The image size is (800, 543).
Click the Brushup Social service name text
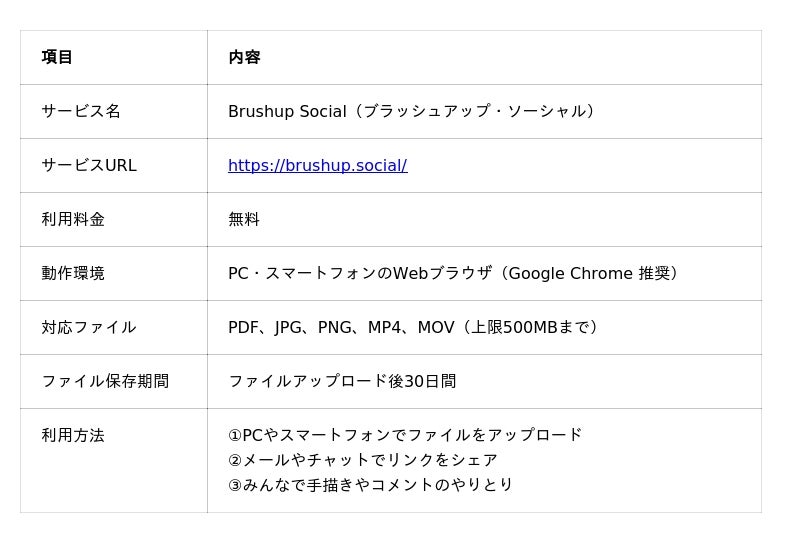(x=287, y=111)
